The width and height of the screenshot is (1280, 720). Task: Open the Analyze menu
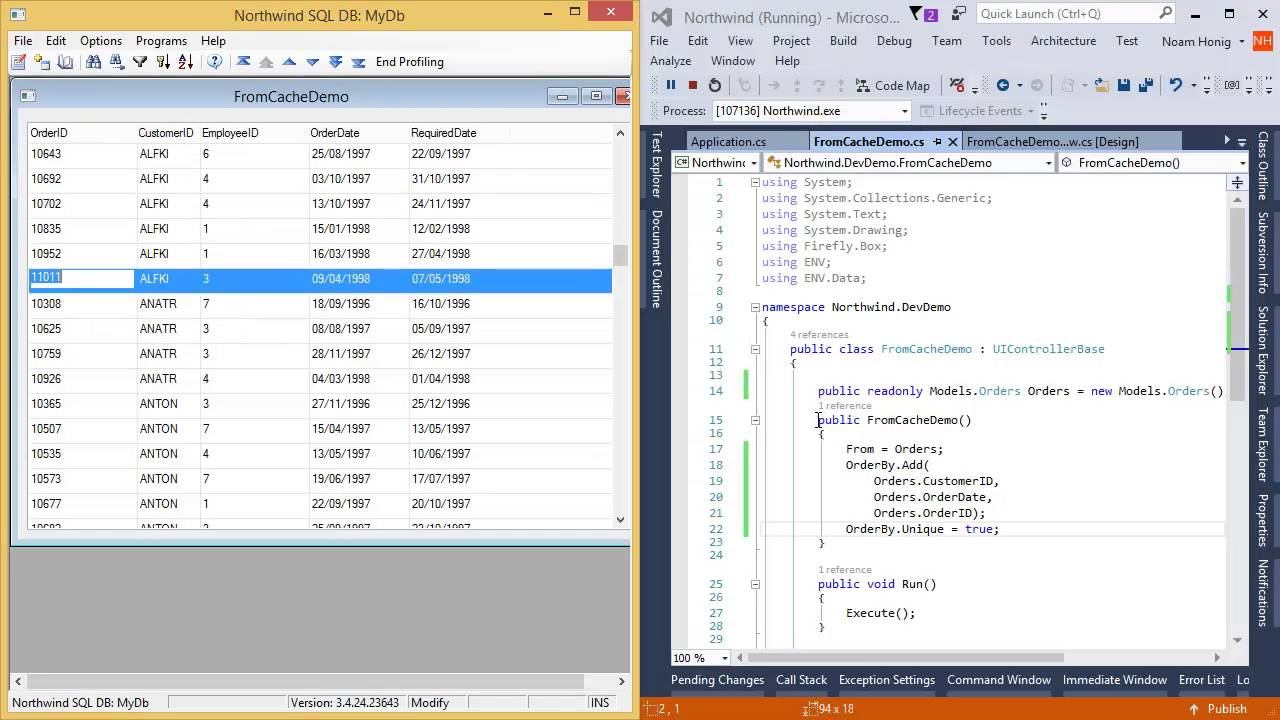670,61
